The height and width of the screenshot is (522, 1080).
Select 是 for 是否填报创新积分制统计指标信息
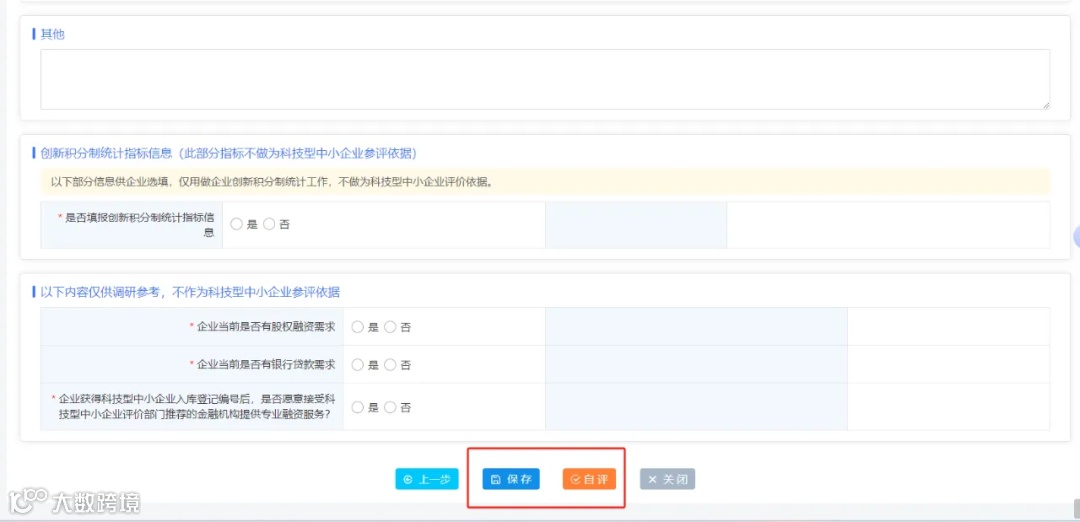236,225
